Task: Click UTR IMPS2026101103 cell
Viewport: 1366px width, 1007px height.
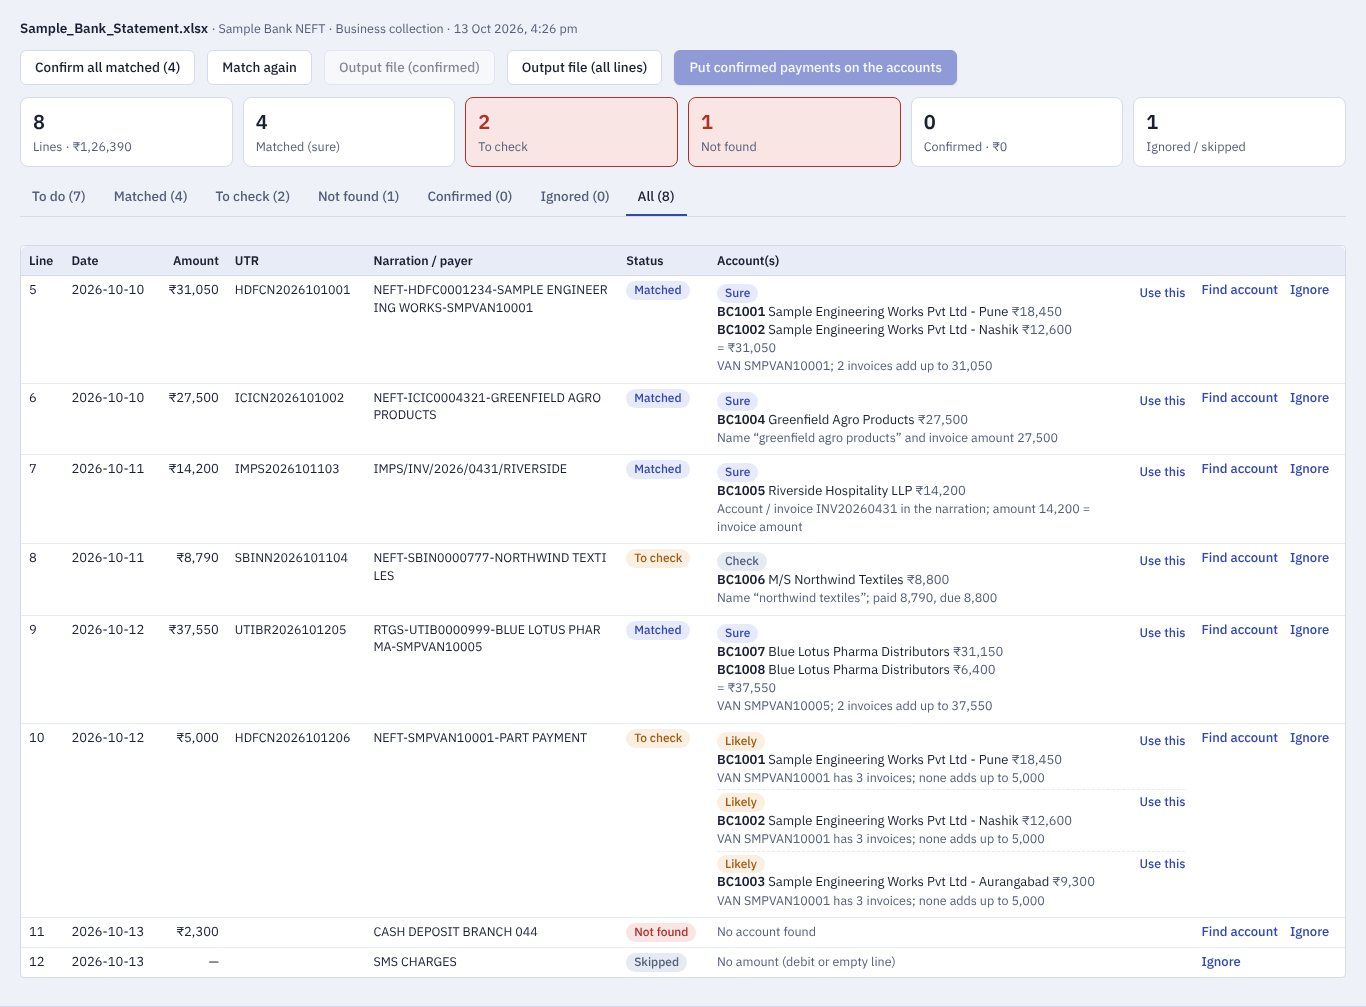Action: point(287,469)
